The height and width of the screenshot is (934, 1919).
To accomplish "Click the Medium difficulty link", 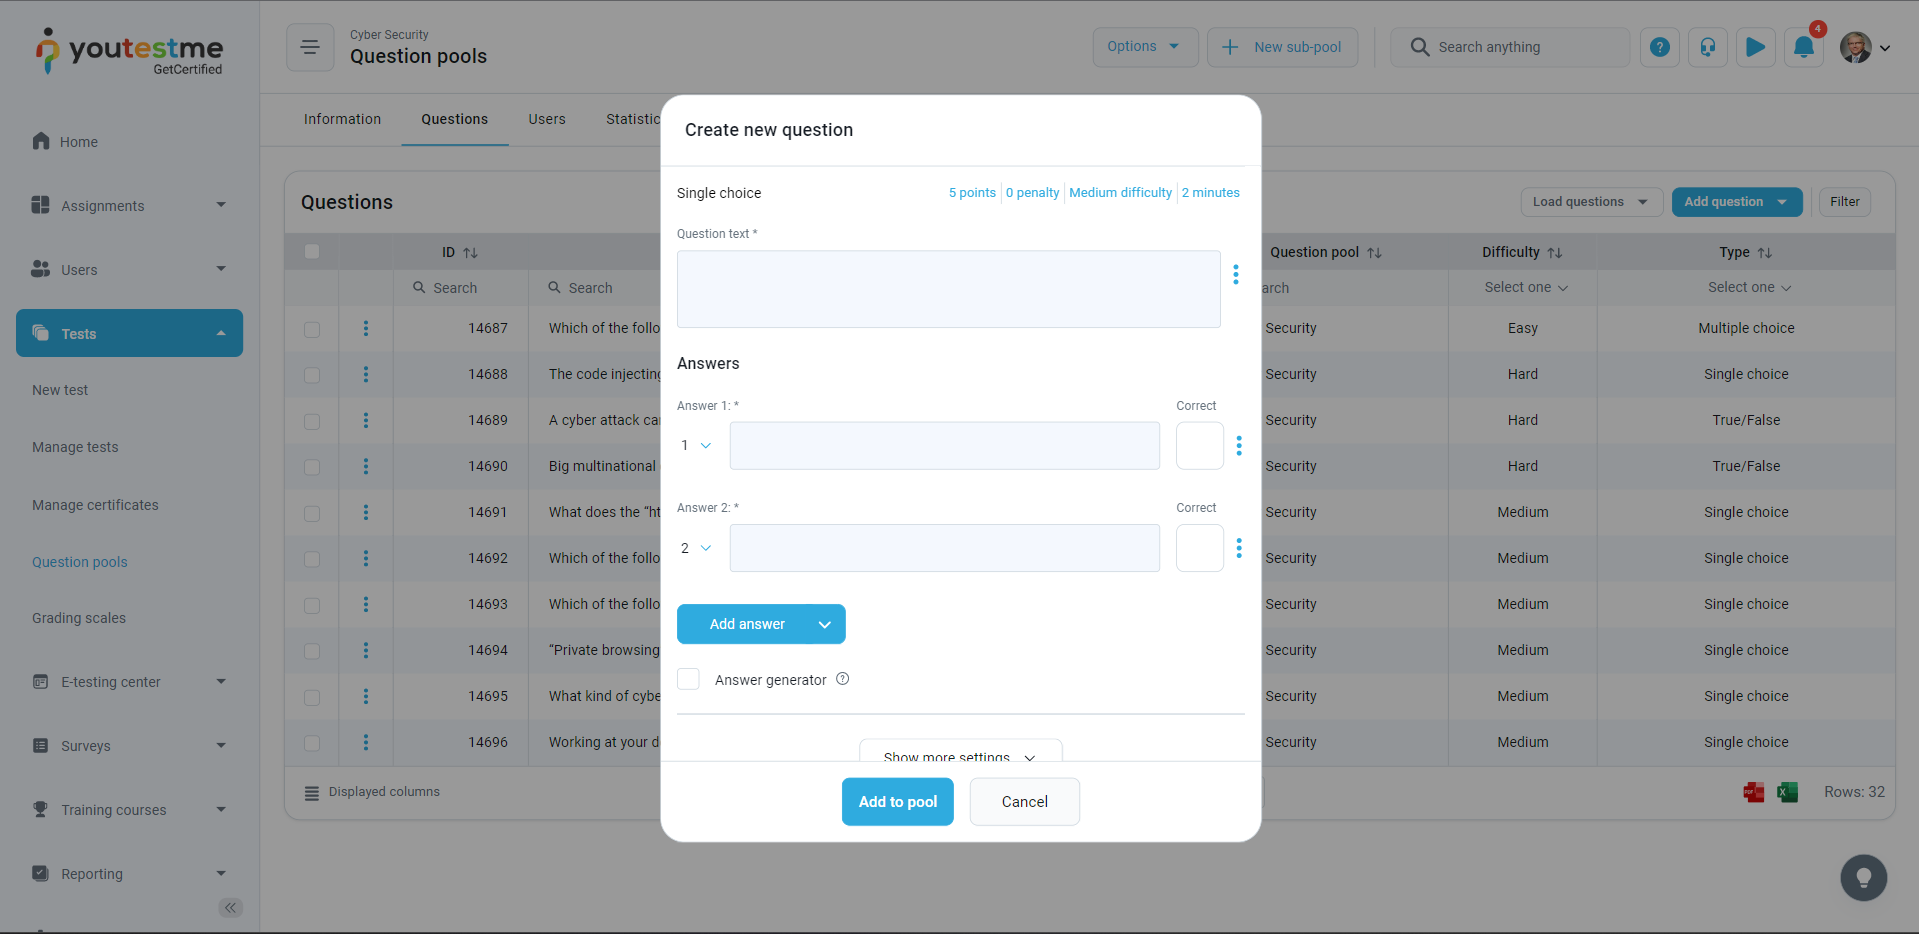I will 1120,193.
